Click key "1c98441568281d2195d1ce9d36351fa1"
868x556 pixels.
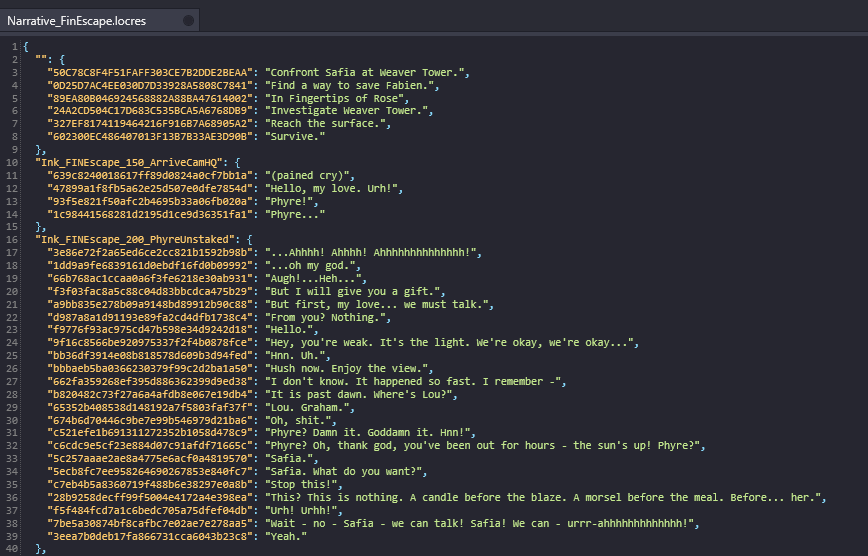tap(150, 214)
